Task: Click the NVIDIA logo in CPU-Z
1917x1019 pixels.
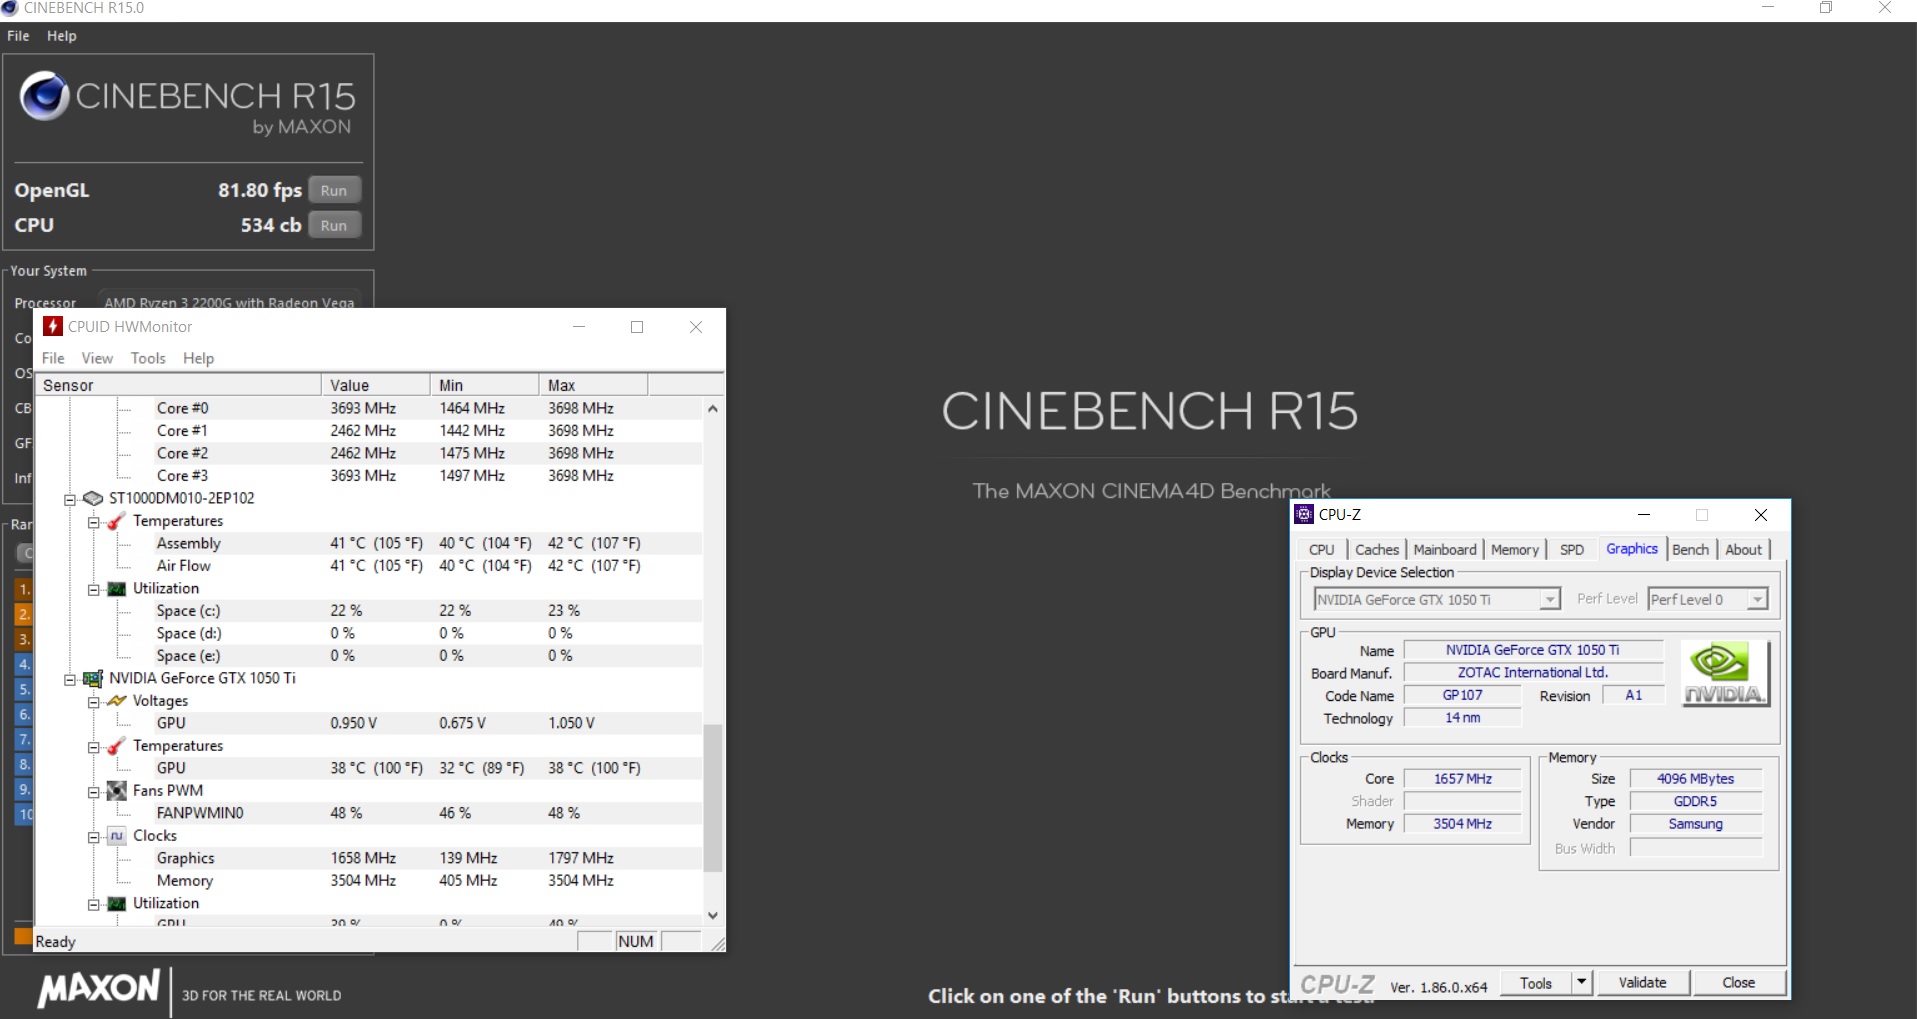Action: 1725,673
